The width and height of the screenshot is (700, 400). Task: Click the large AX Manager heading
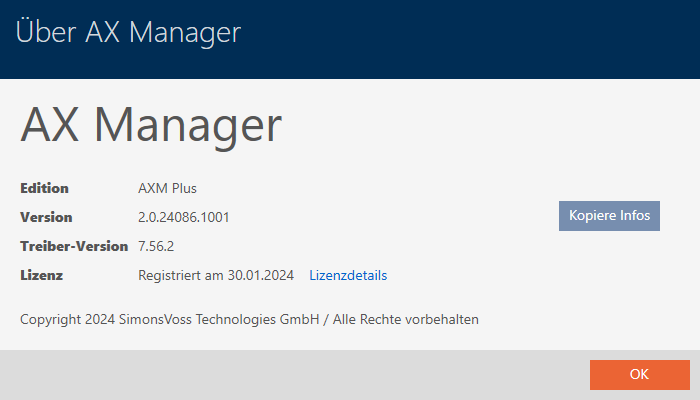[151, 128]
